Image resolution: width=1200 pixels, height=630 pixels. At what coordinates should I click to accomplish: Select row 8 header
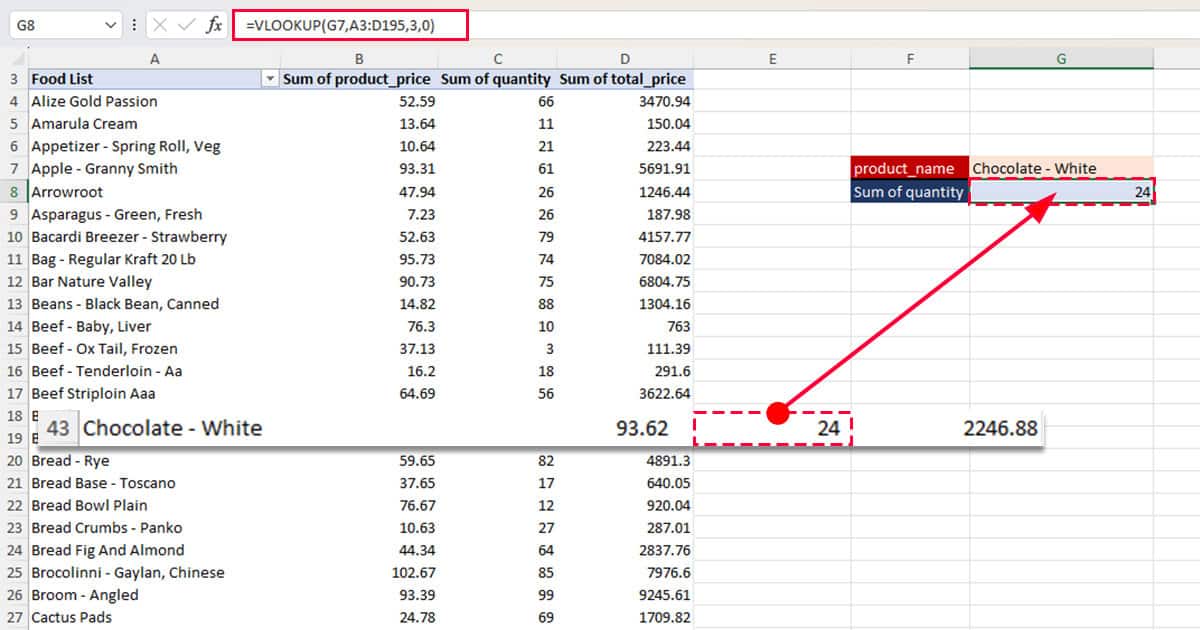[13, 191]
